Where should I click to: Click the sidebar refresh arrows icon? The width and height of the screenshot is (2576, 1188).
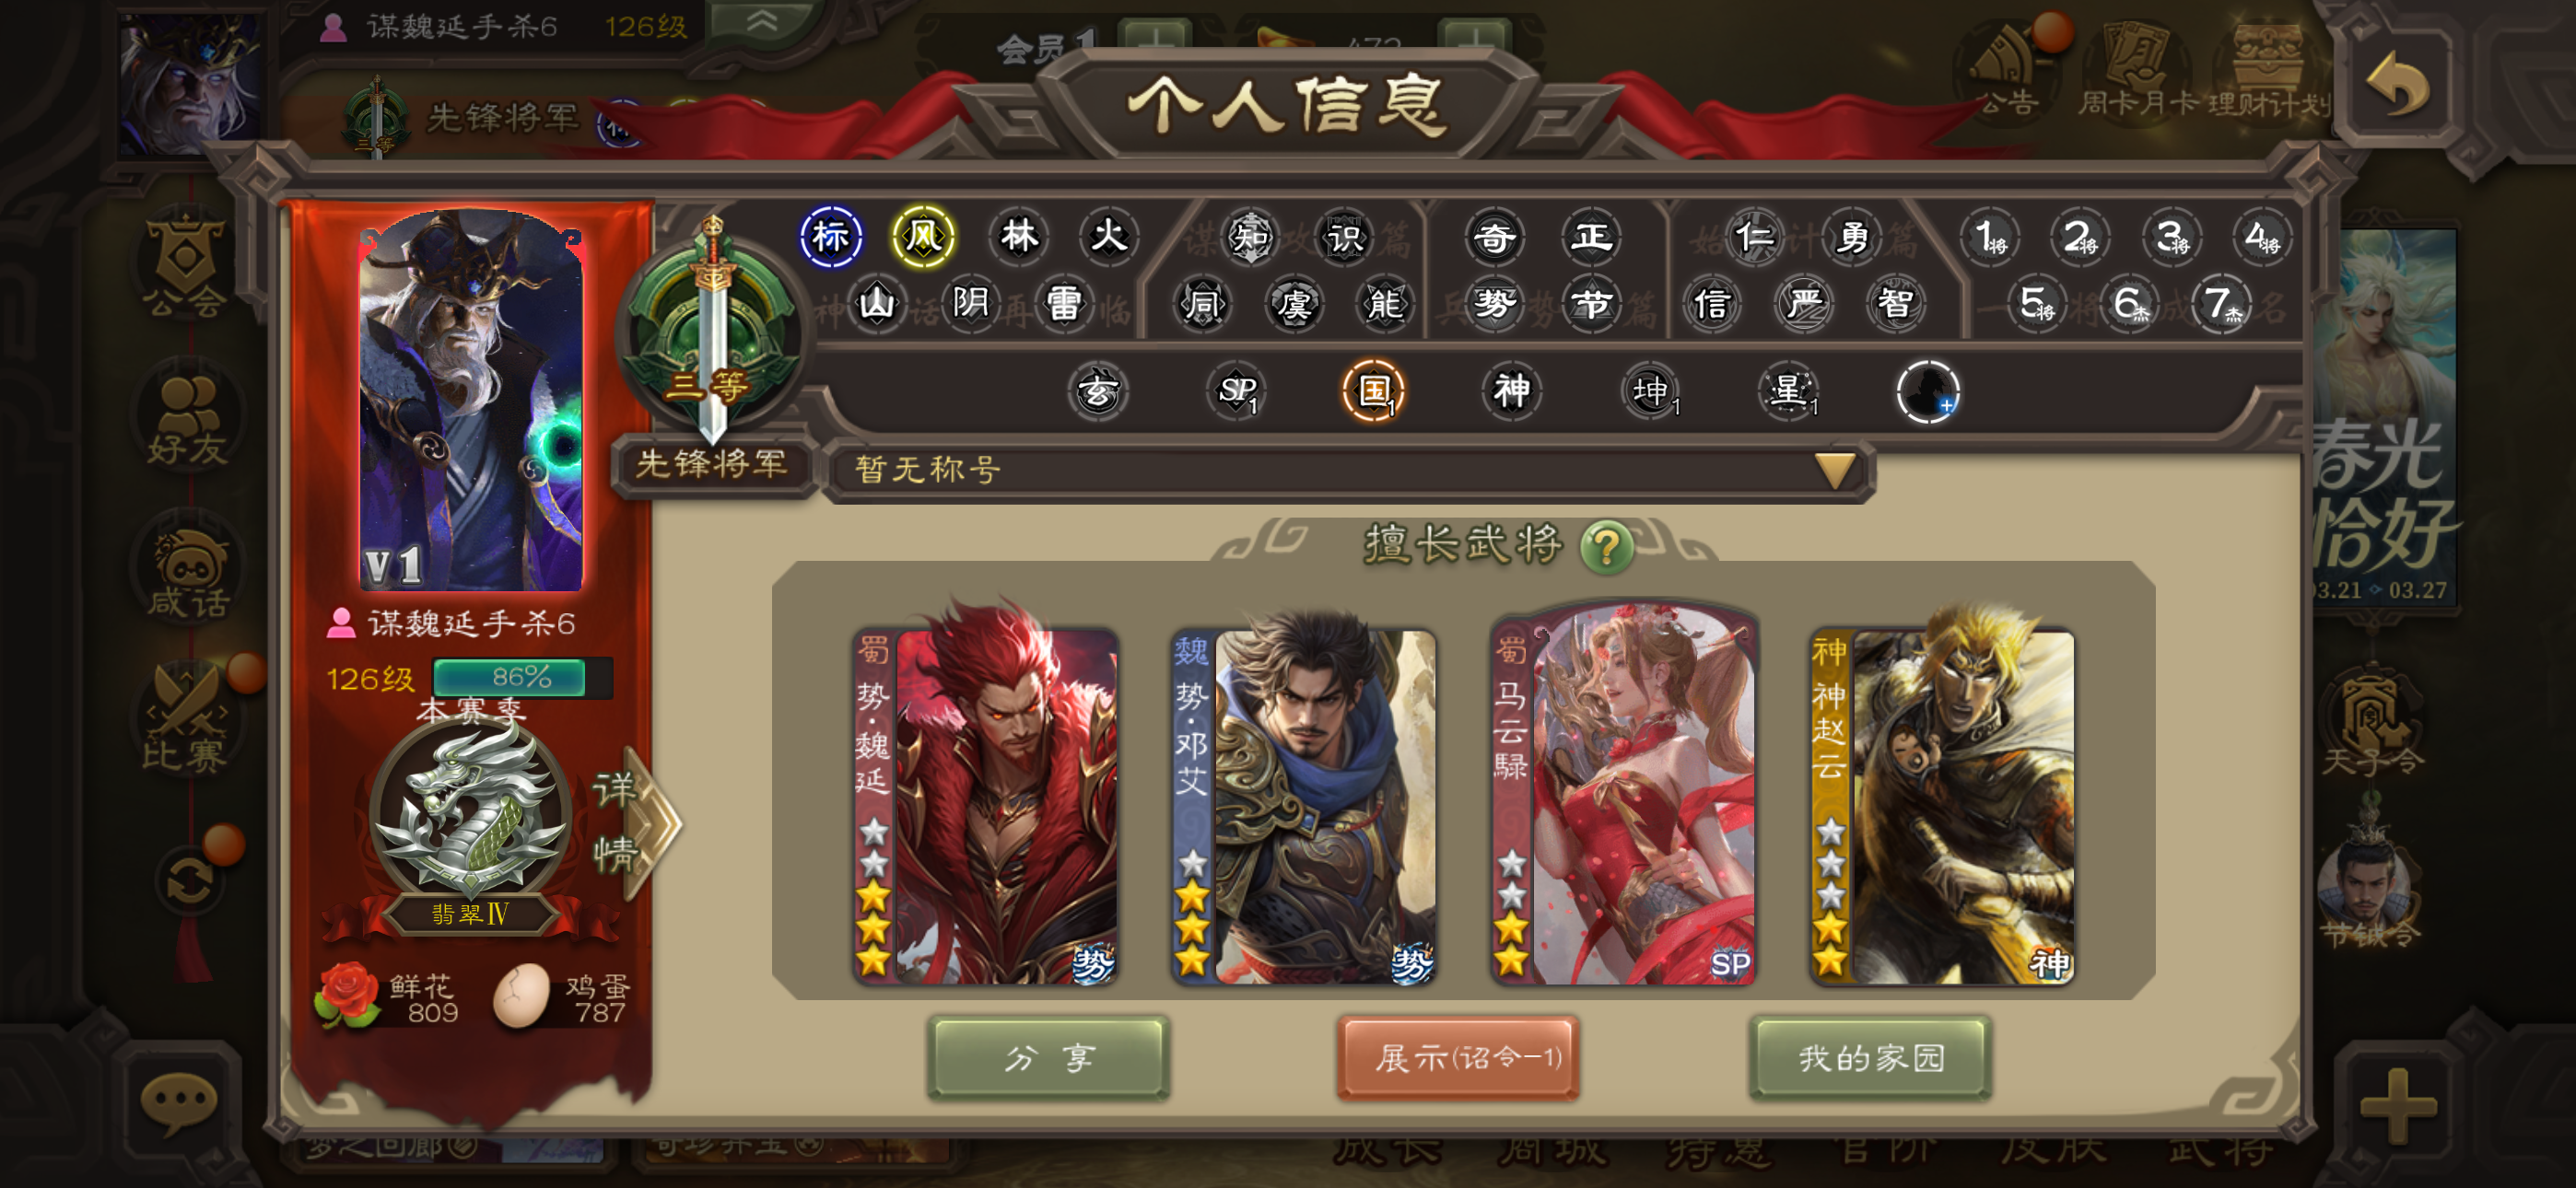pyautogui.click(x=189, y=881)
